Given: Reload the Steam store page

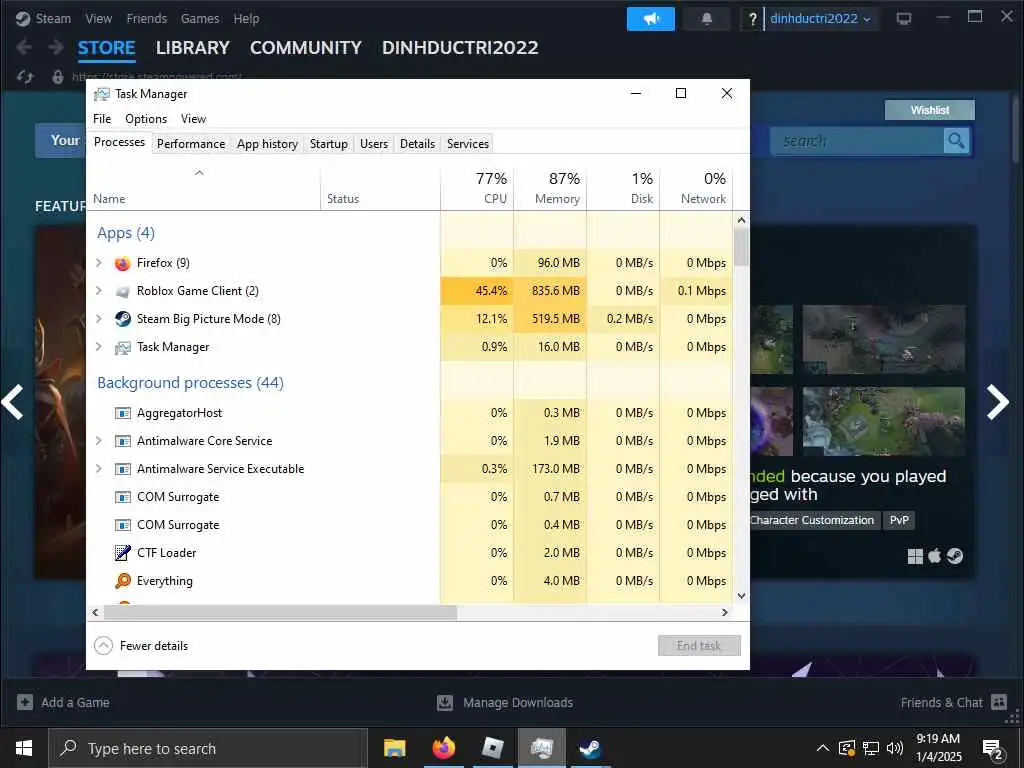Looking at the screenshot, I should 25,77.
